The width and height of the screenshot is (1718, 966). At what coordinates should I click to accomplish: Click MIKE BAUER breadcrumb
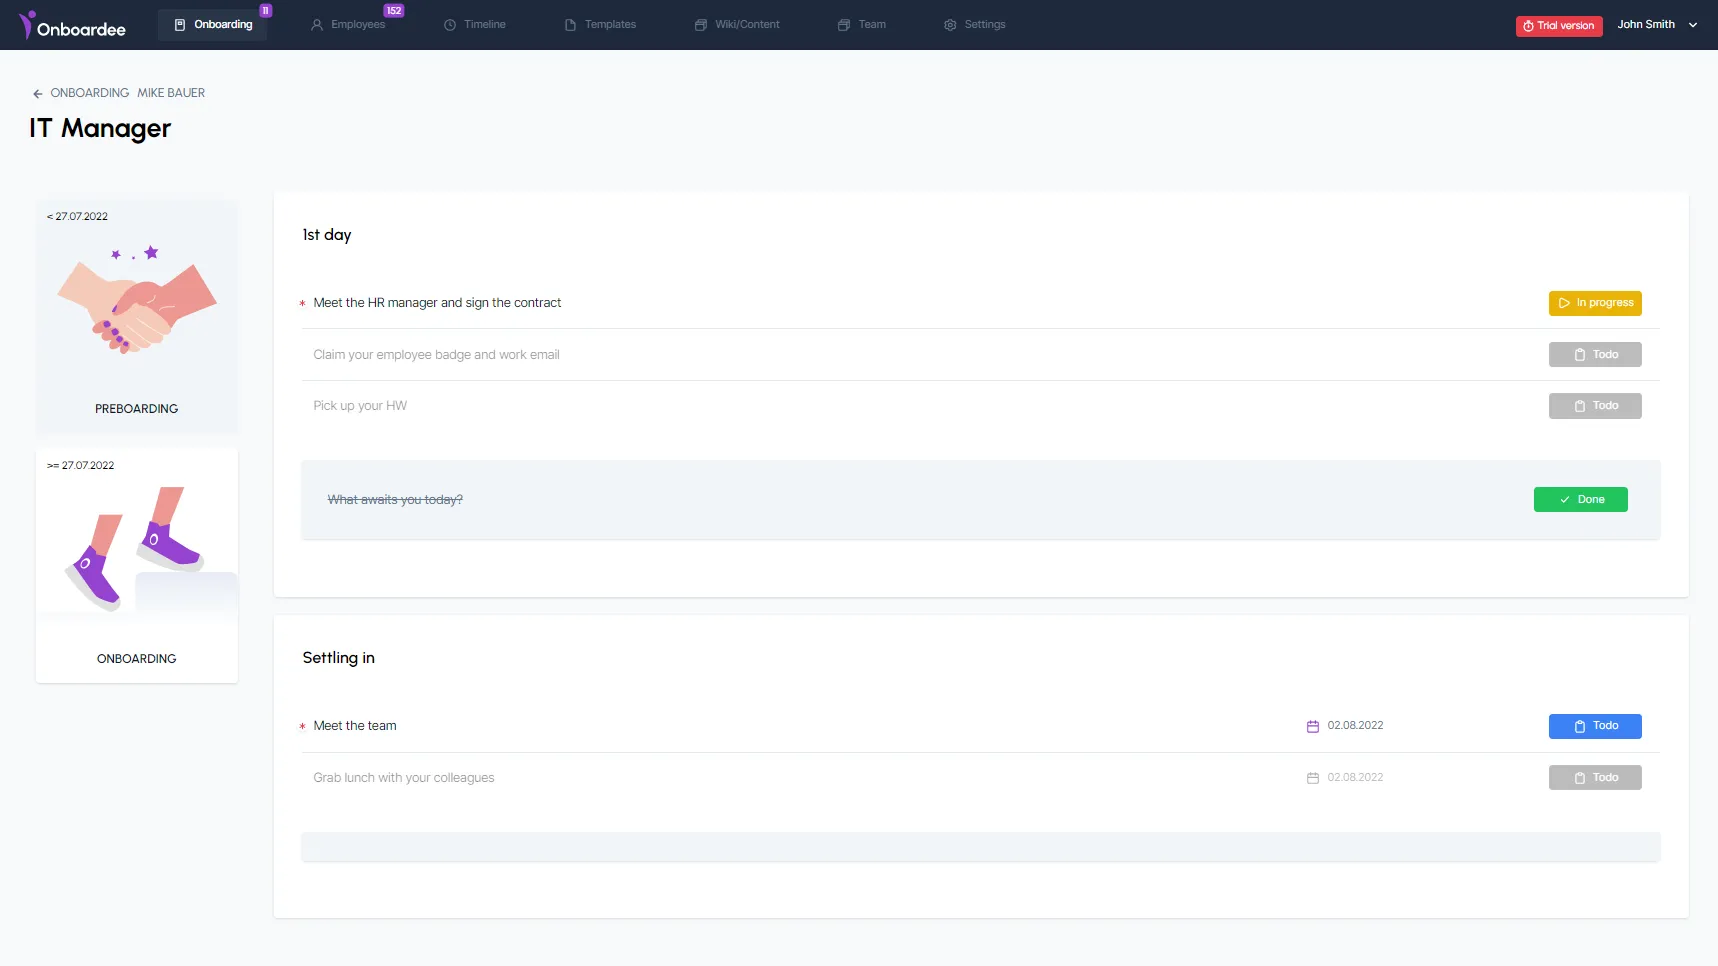tap(171, 93)
